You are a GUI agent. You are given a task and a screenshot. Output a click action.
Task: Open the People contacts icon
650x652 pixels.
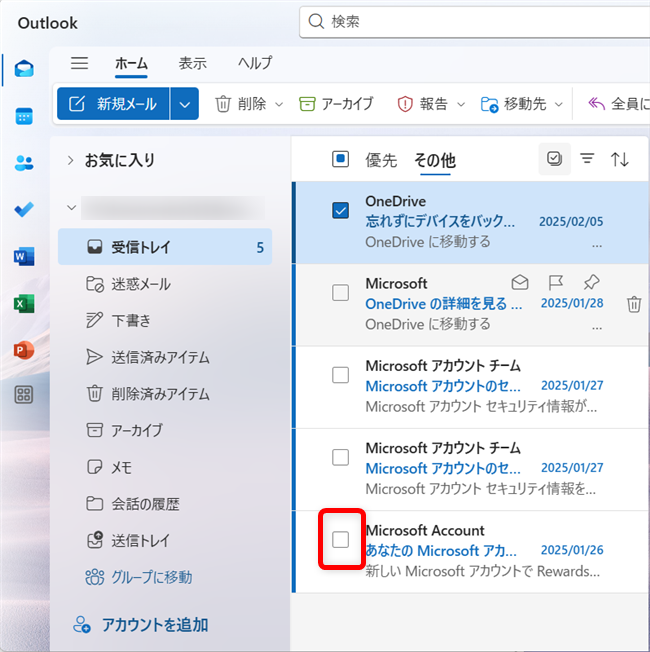click(24, 163)
